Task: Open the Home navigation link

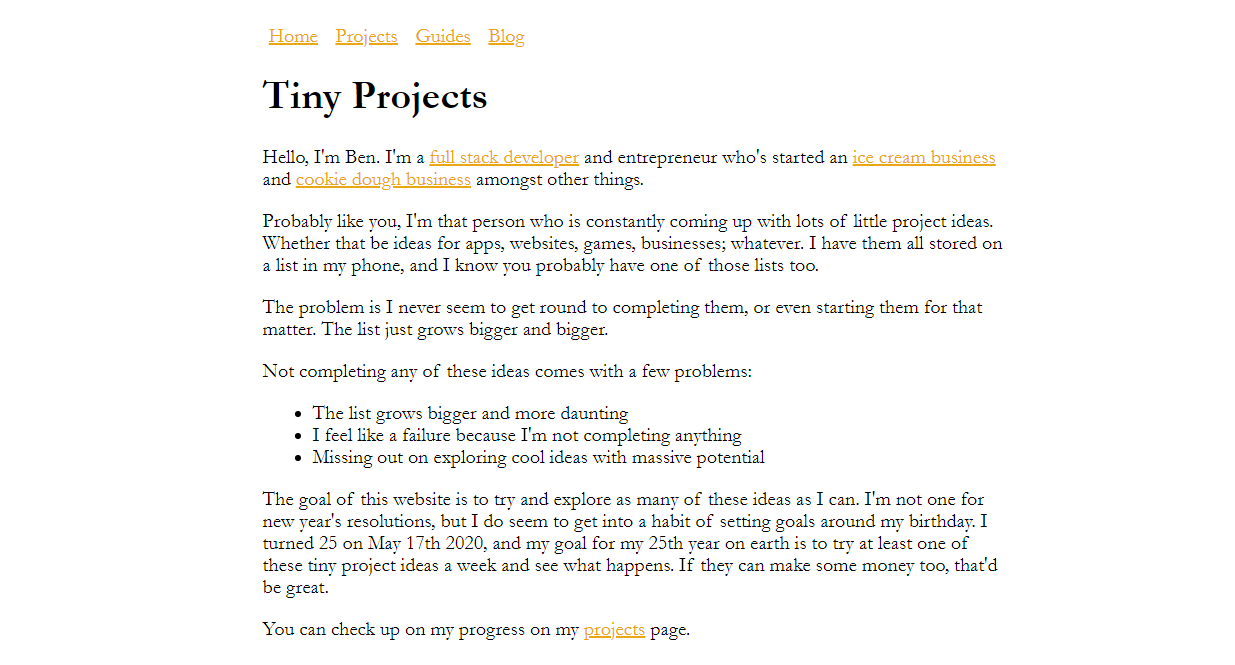Action: pyautogui.click(x=293, y=37)
